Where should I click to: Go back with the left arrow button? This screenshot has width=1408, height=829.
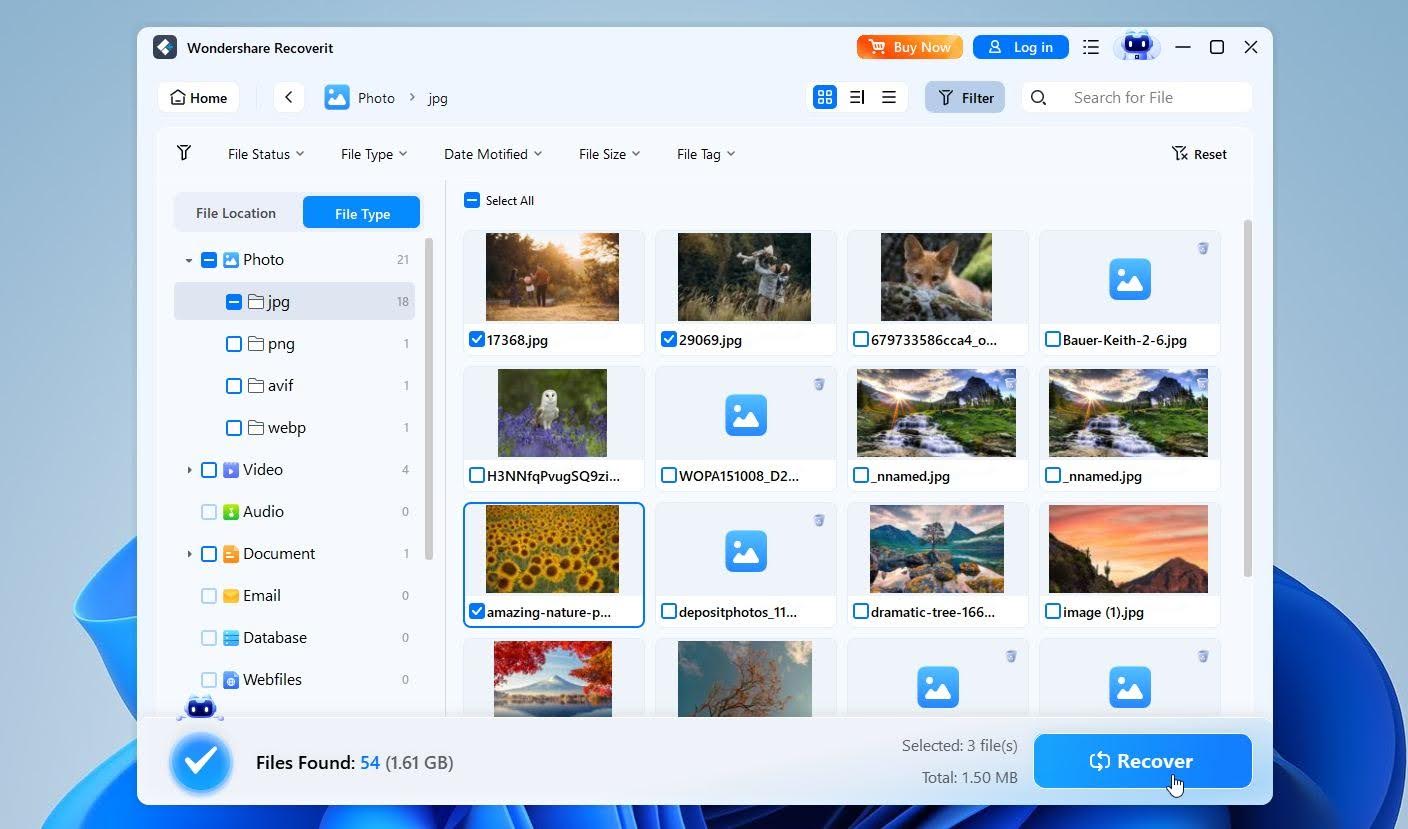(288, 97)
